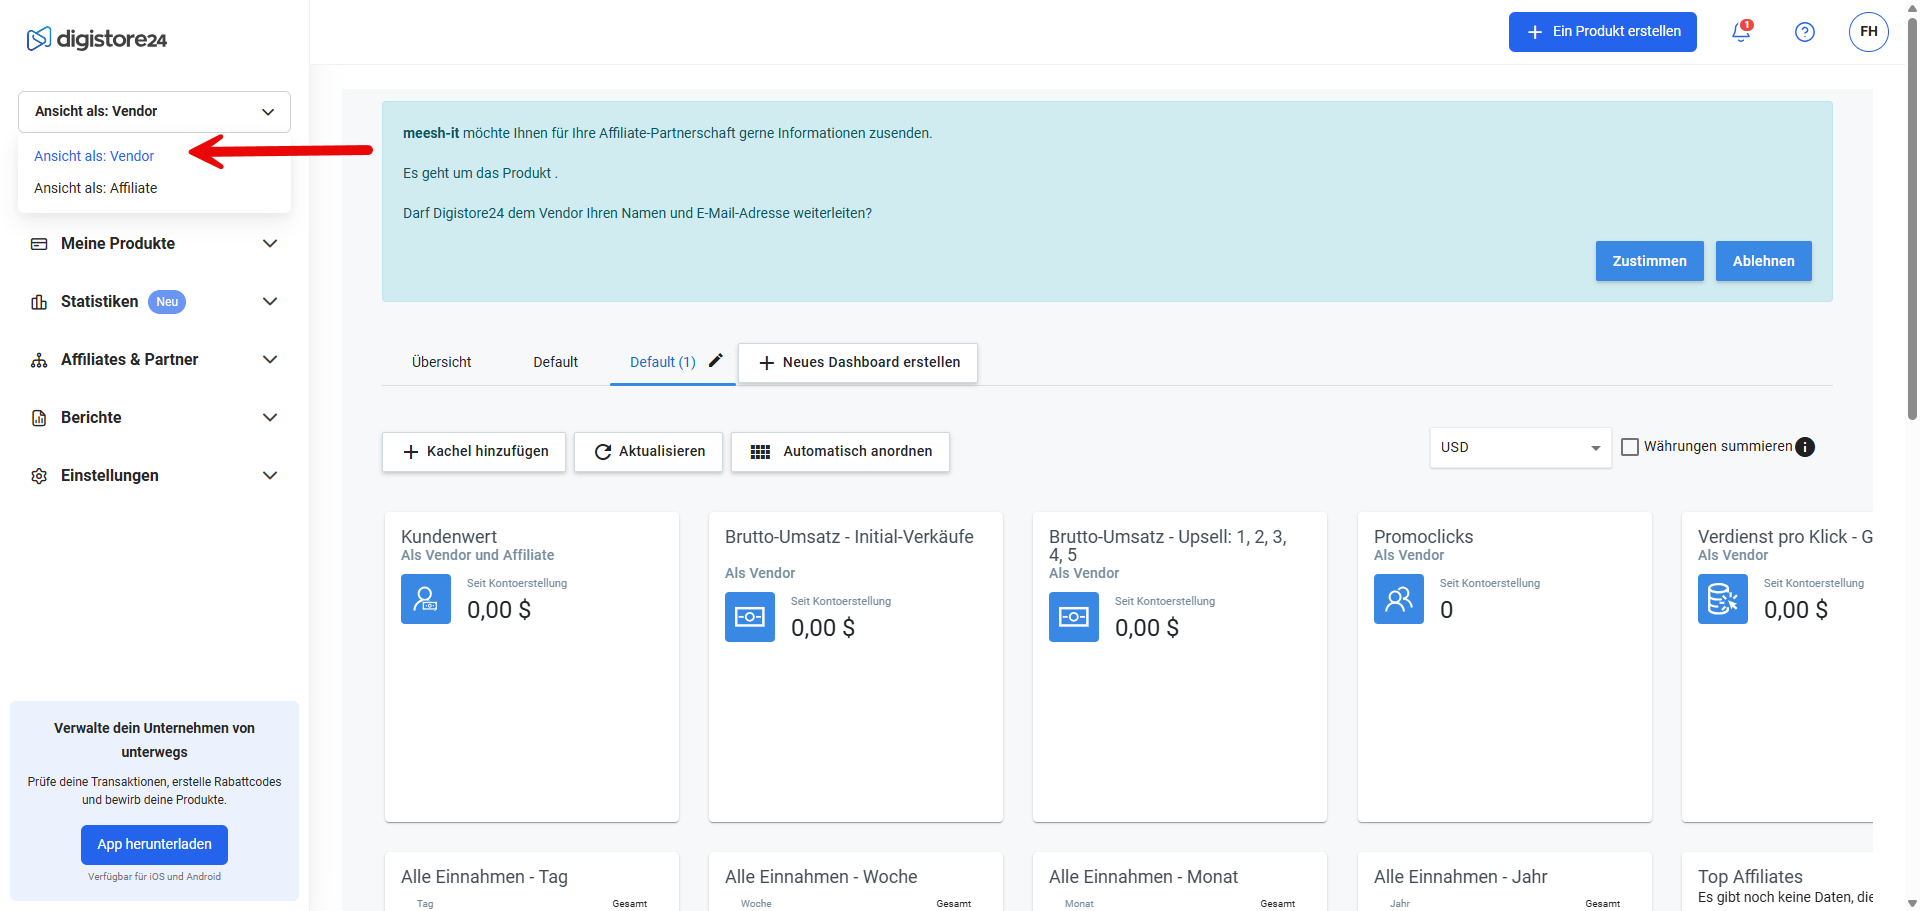Click the Alle Einnahmen - Tag tile title
The image size is (1920, 911).
click(x=484, y=877)
